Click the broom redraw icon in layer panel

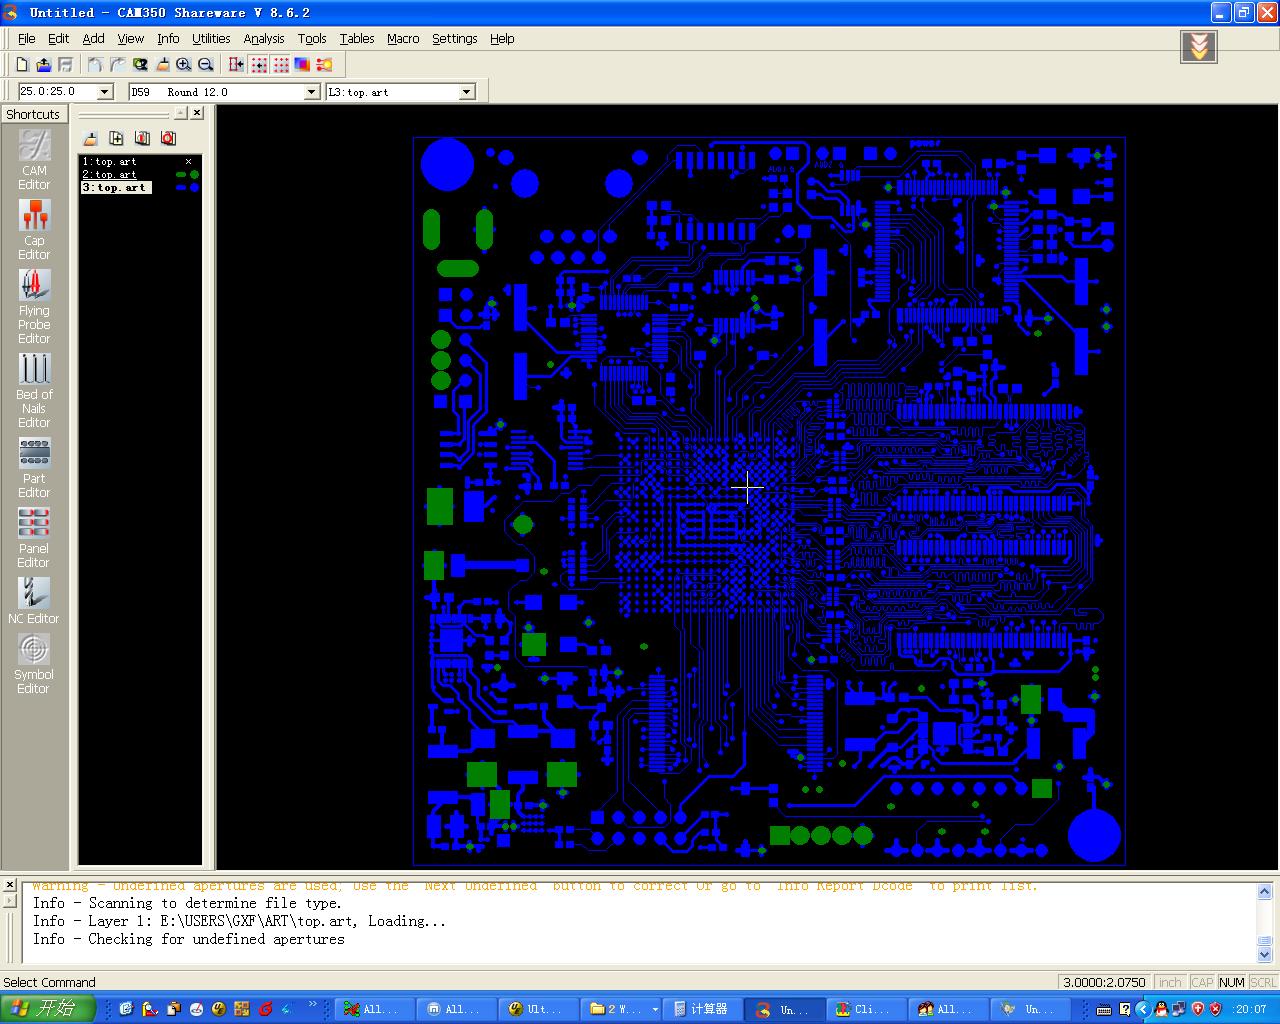coord(90,138)
